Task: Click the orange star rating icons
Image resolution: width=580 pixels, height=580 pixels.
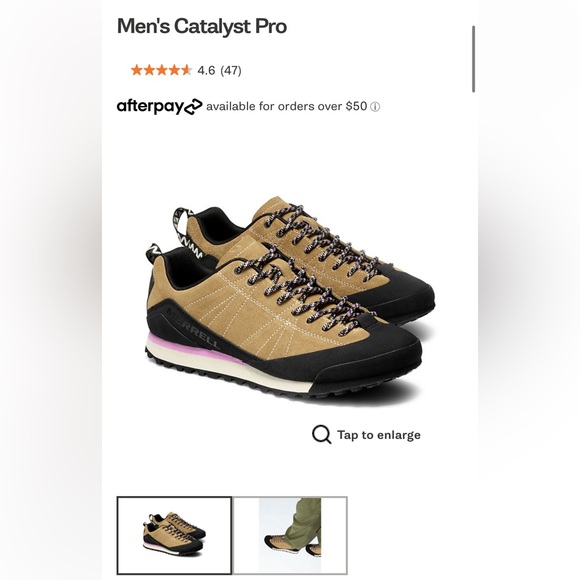Action: click(161, 70)
